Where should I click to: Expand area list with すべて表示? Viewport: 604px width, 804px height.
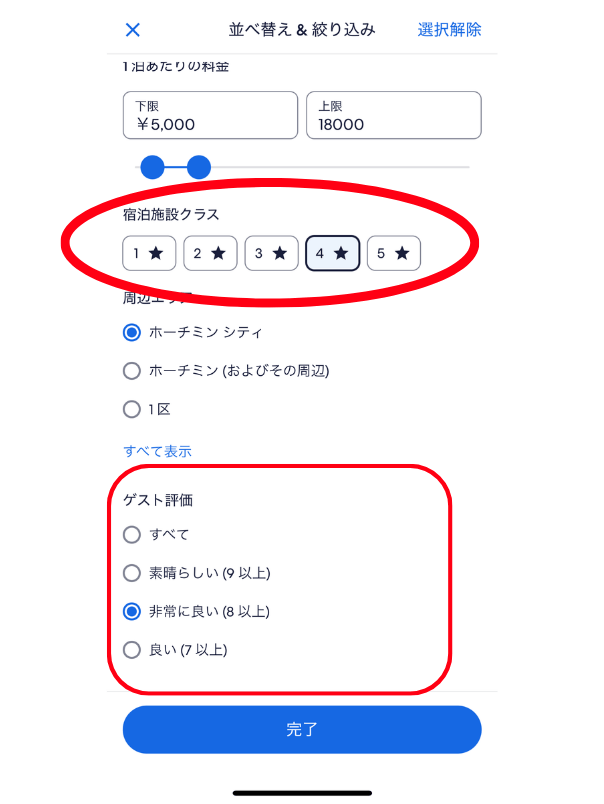157,451
